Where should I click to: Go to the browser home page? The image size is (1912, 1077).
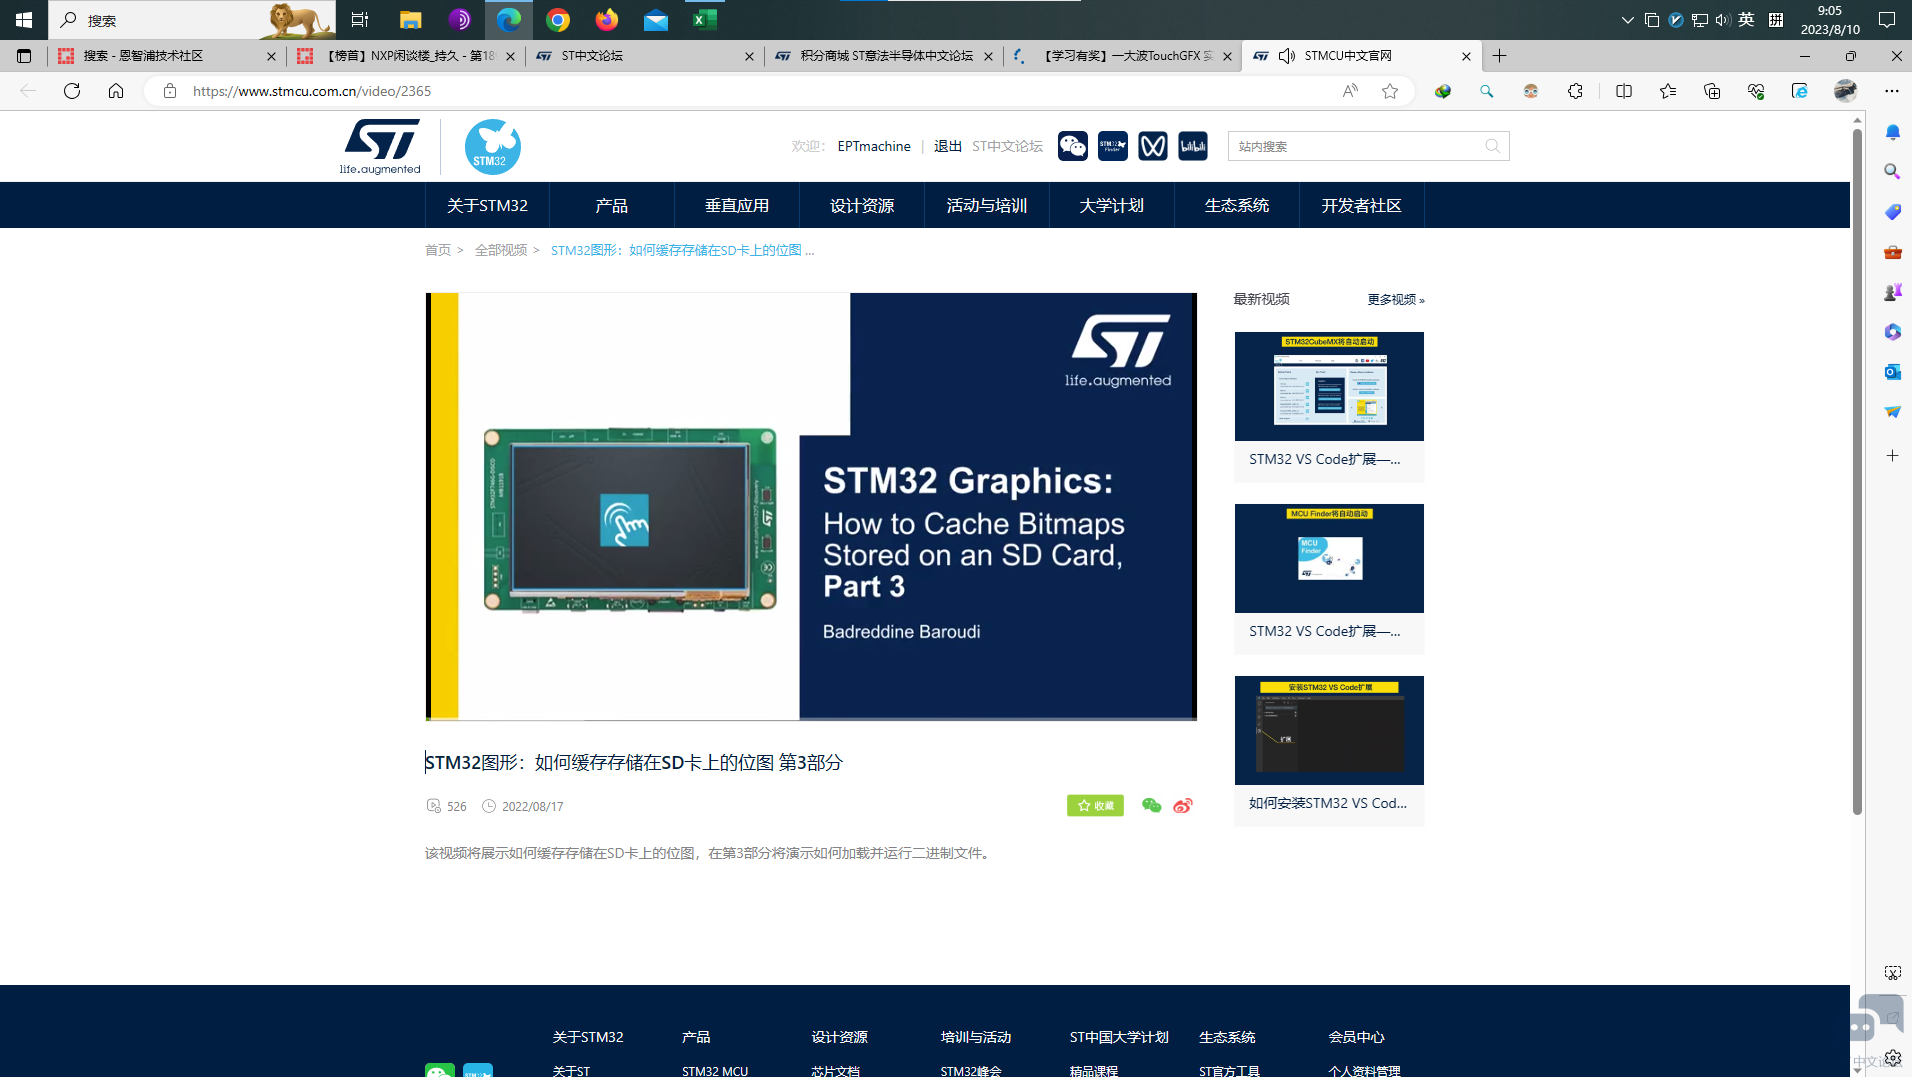(116, 91)
